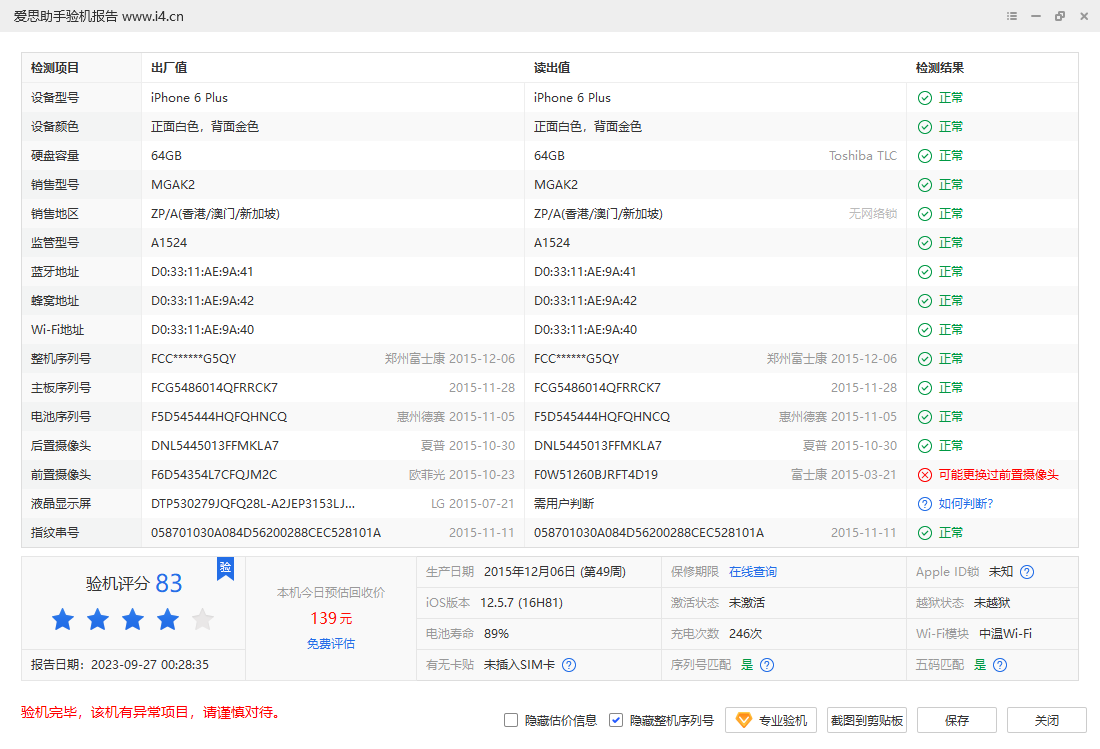Click the 出厂值 column header
This screenshot has height=749, width=1100.
[x=169, y=68]
